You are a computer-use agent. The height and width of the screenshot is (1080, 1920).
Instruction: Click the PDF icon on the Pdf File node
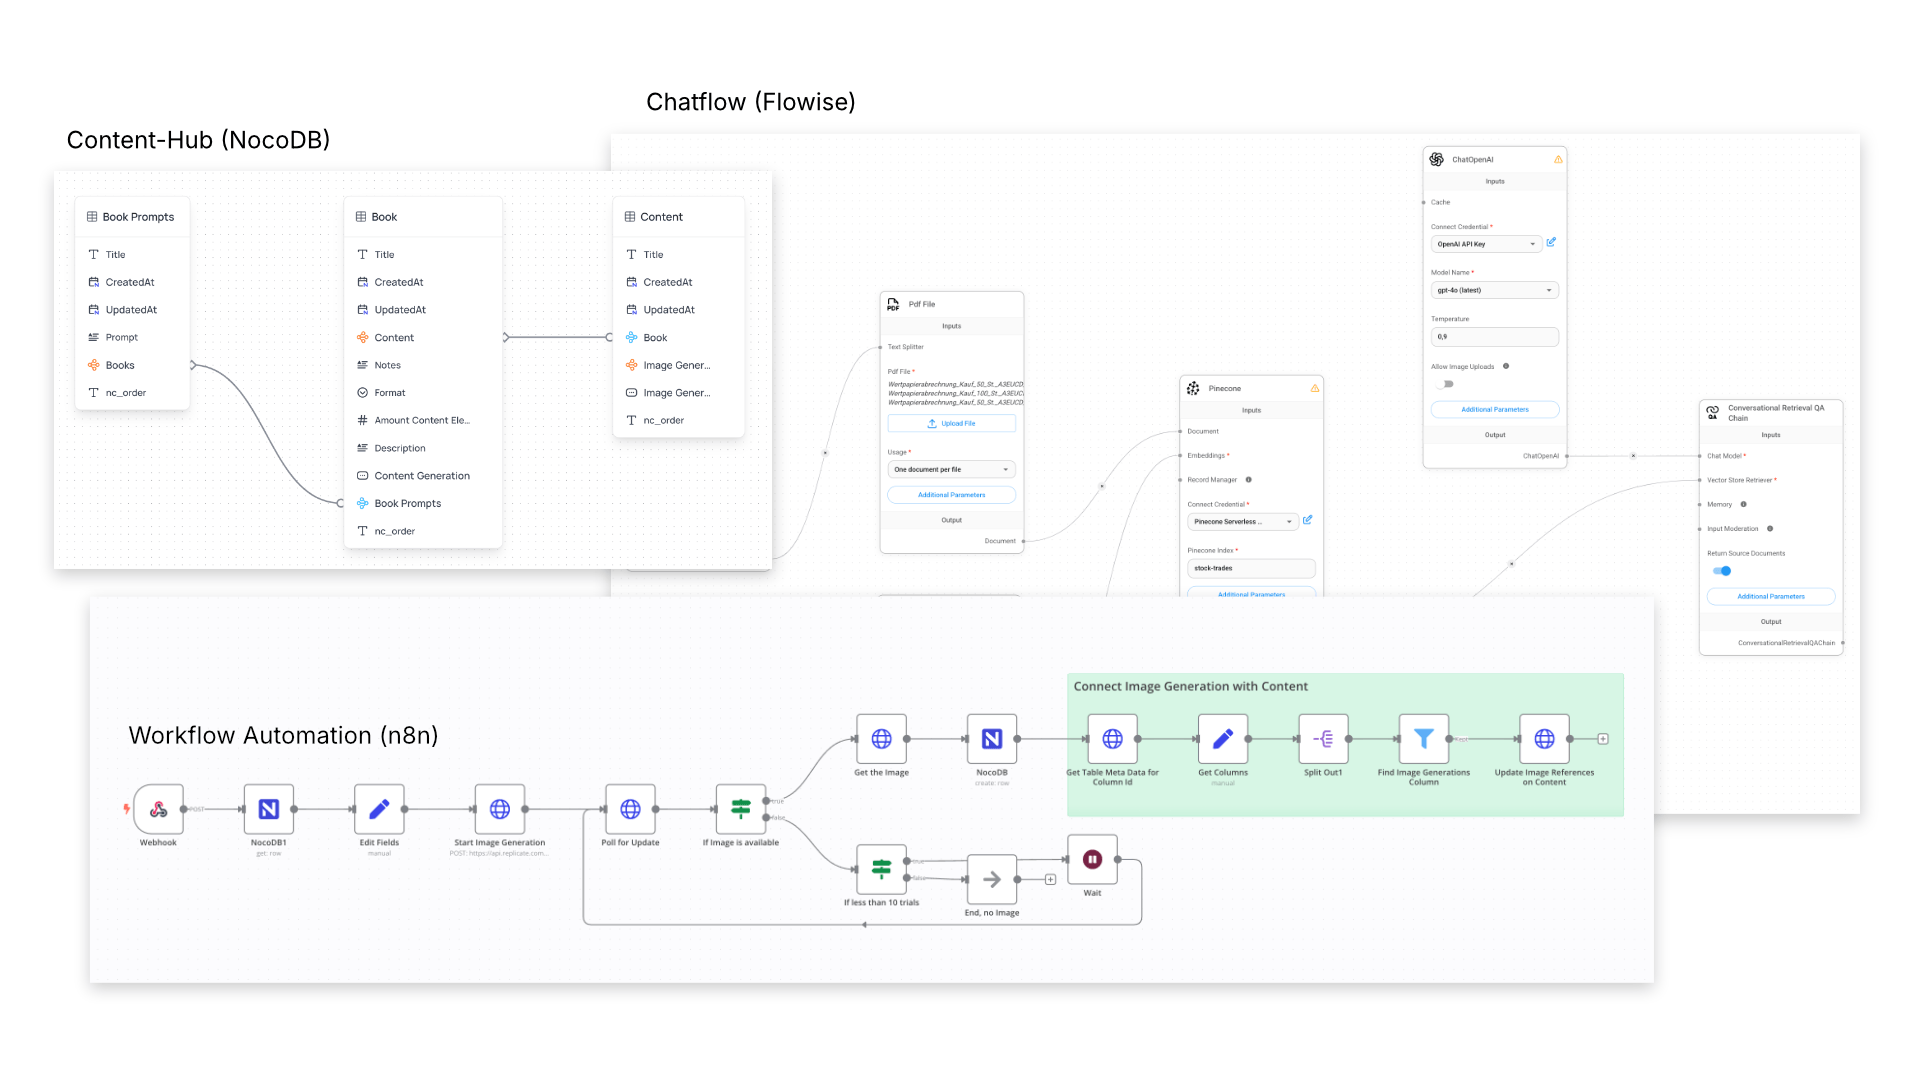892,304
